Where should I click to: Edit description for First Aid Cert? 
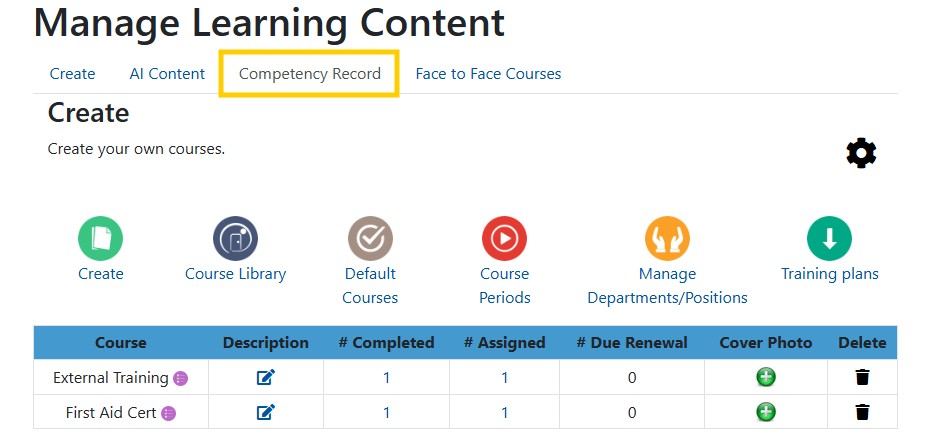click(266, 412)
